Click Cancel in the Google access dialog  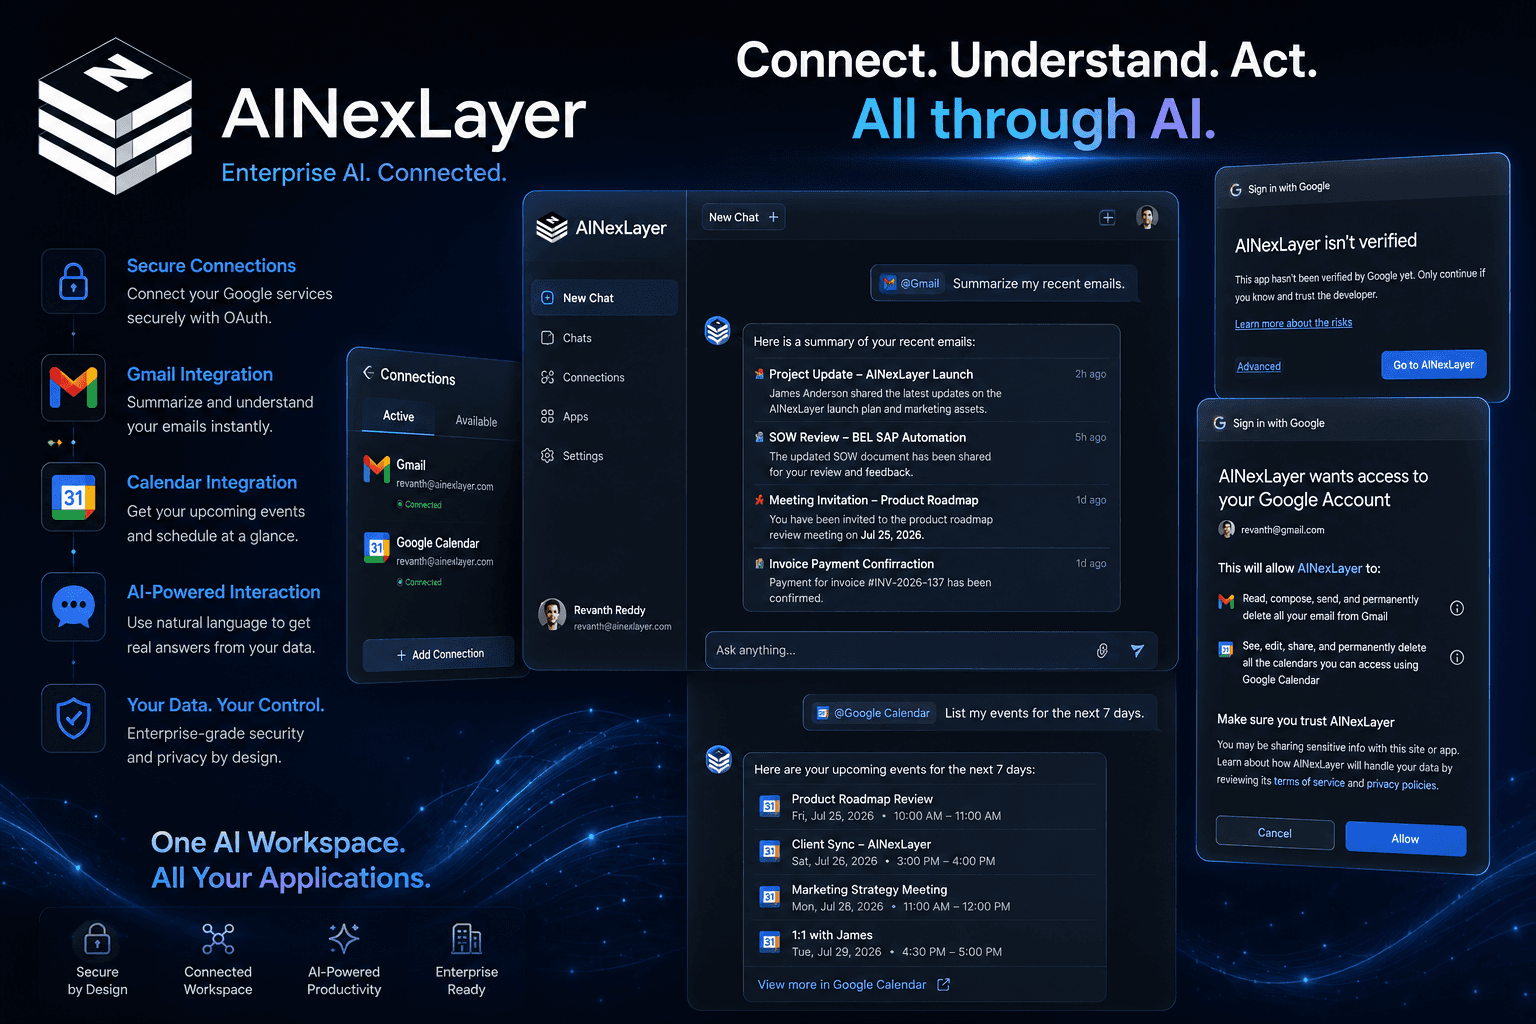click(1275, 833)
